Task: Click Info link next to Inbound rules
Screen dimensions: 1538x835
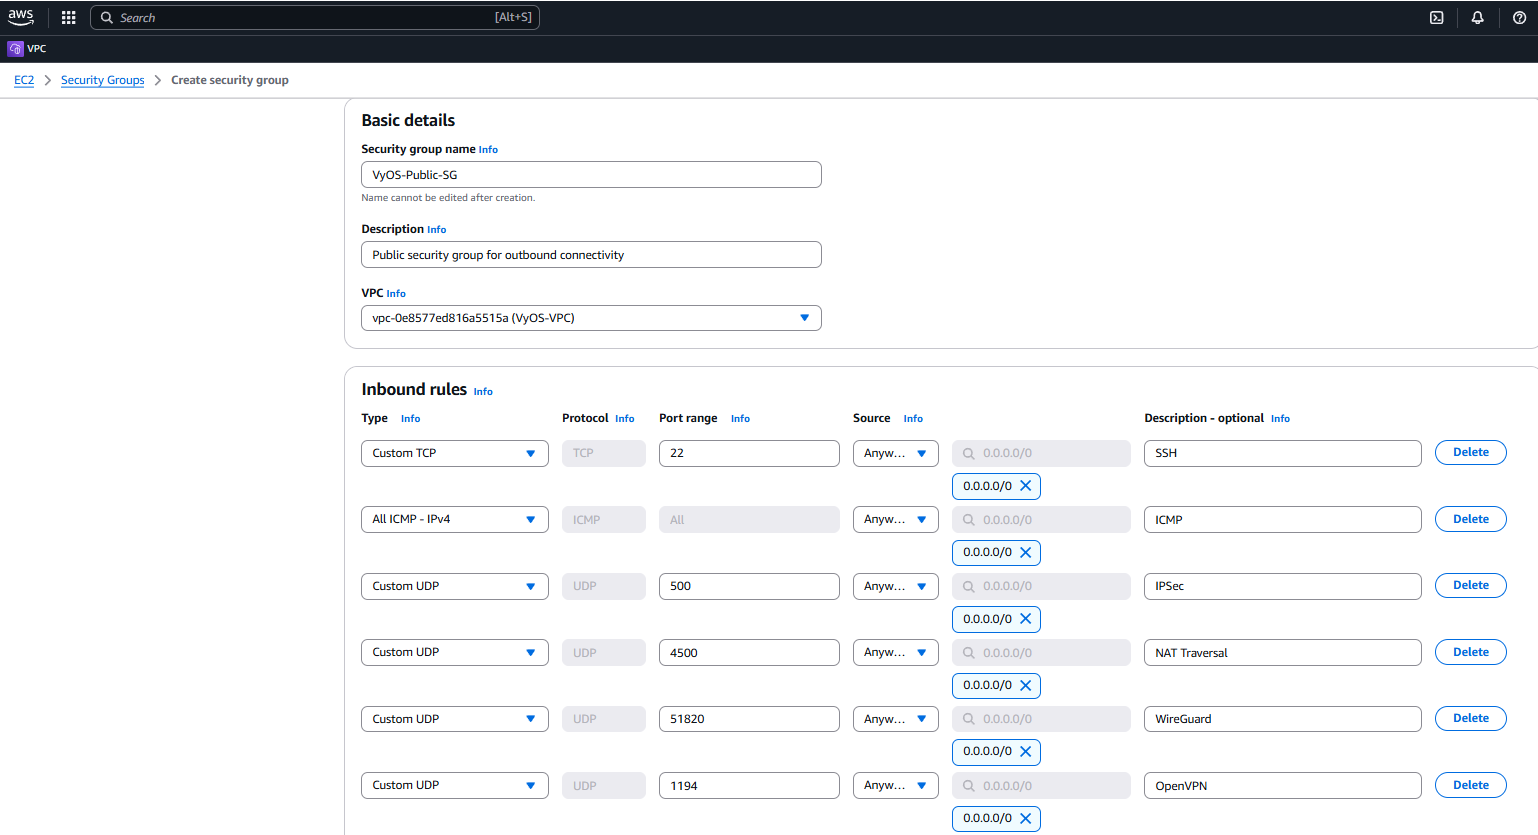Action: (483, 392)
